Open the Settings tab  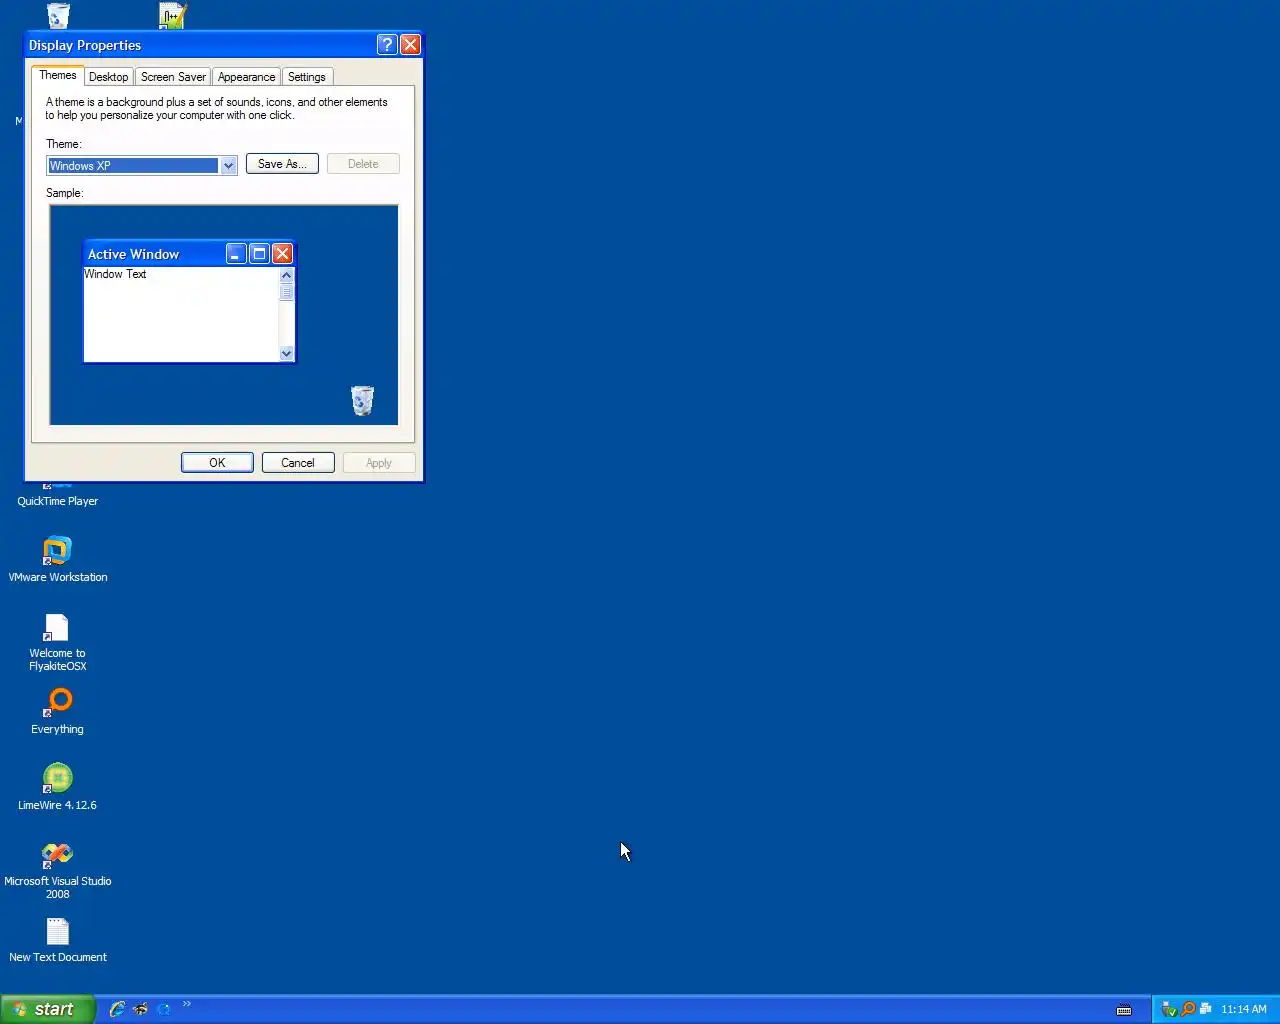click(306, 77)
